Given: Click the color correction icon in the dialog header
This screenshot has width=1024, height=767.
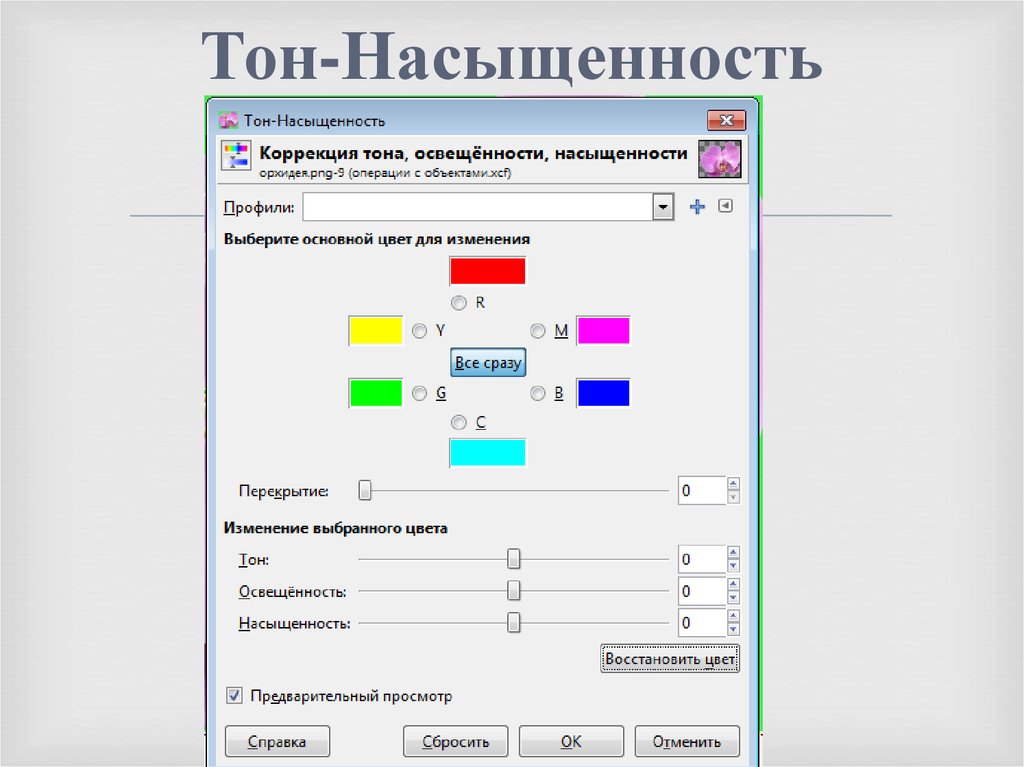Looking at the screenshot, I should (237, 154).
